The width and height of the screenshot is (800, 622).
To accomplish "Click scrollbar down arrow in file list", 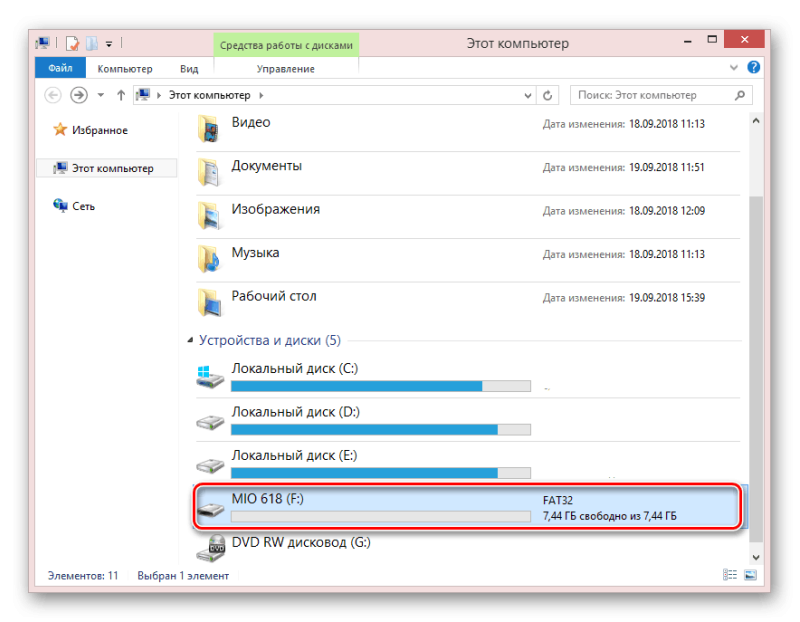I will tap(756, 557).
